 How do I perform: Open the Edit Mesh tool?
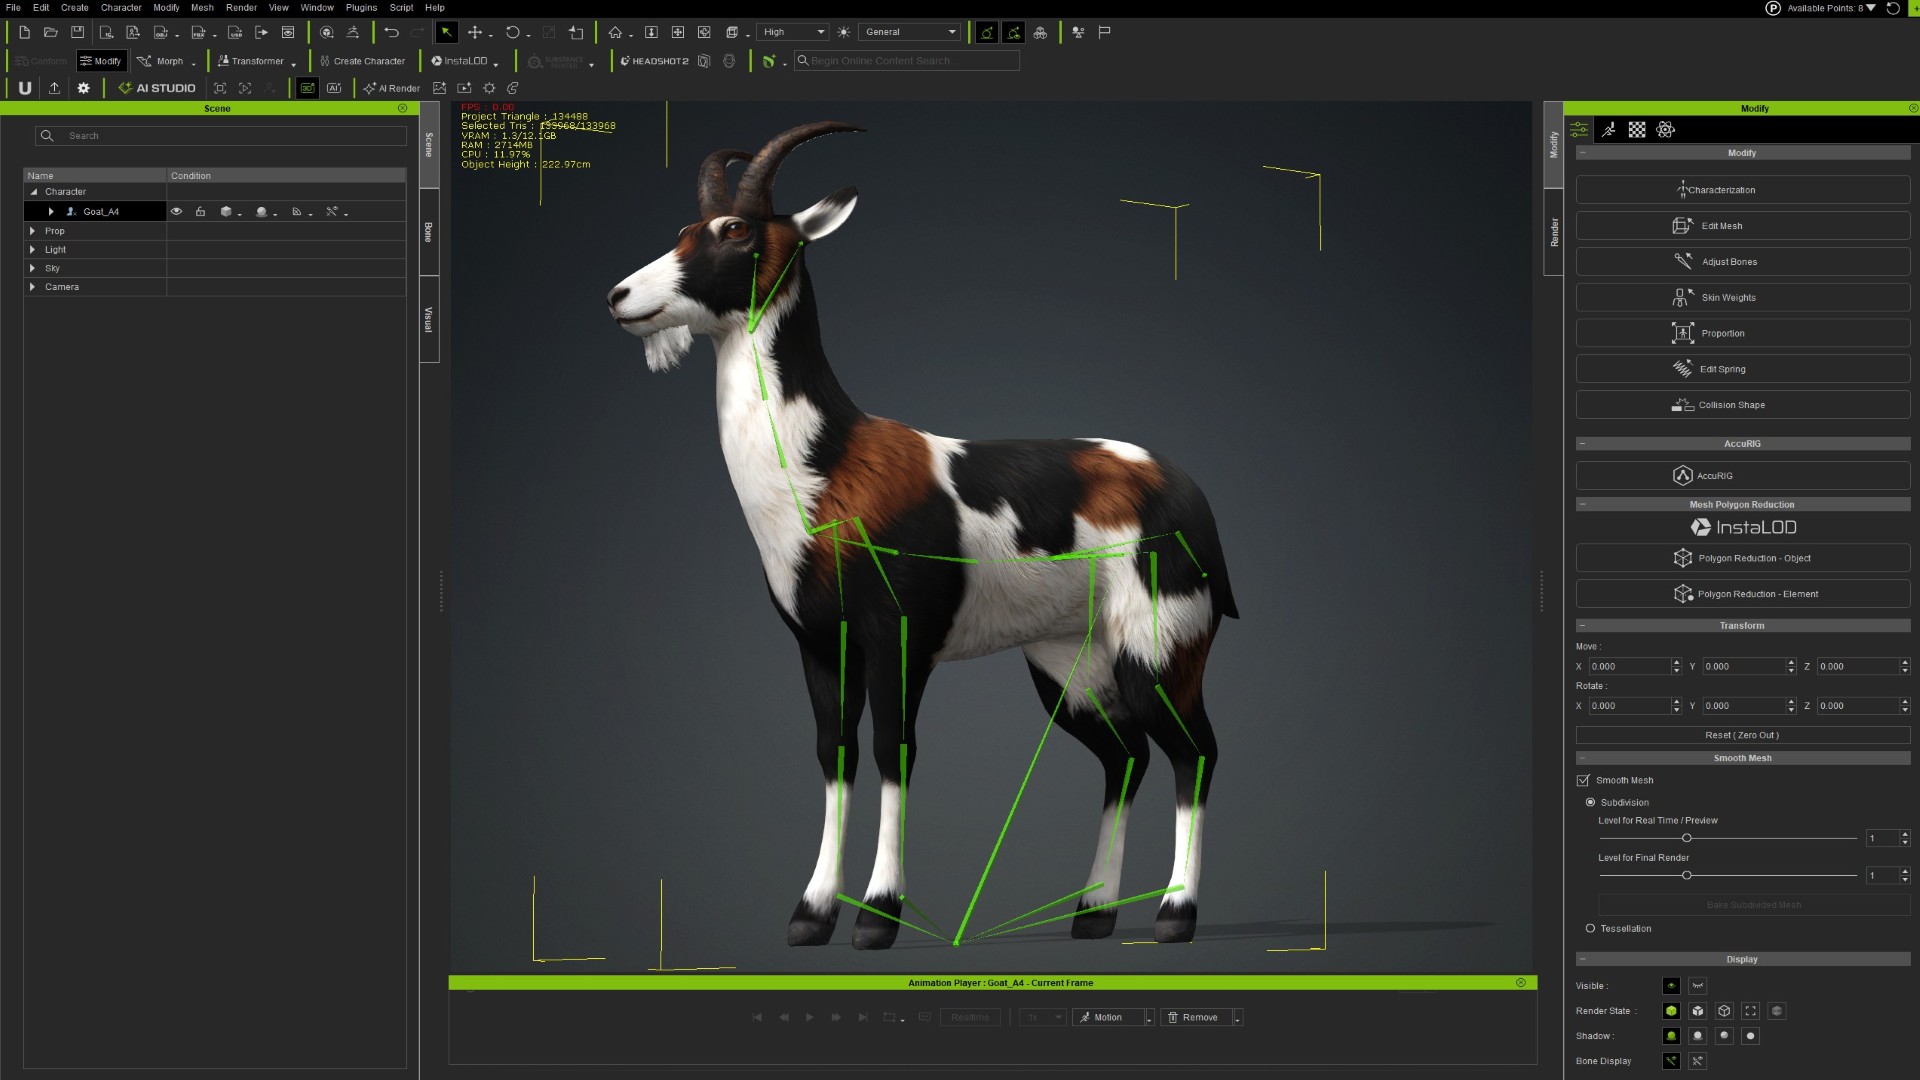(x=1742, y=226)
